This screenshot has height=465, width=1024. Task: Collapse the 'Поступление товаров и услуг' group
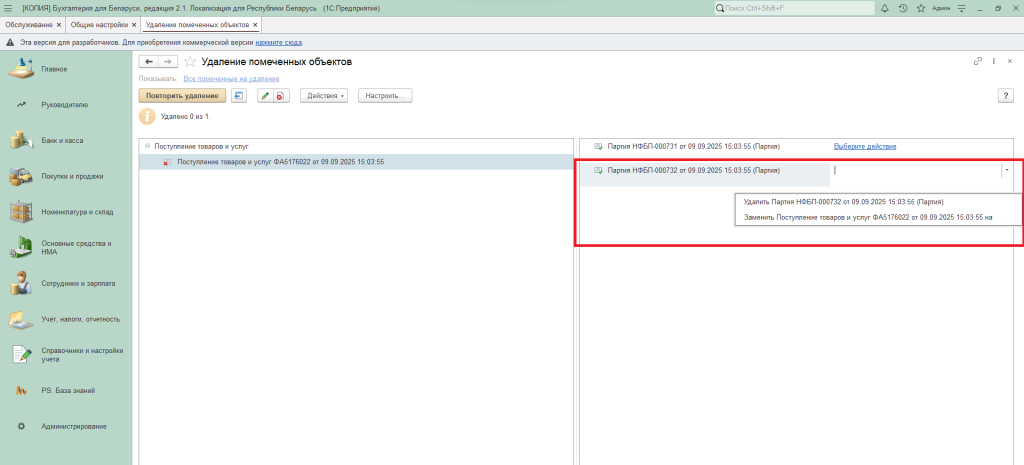(148, 146)
